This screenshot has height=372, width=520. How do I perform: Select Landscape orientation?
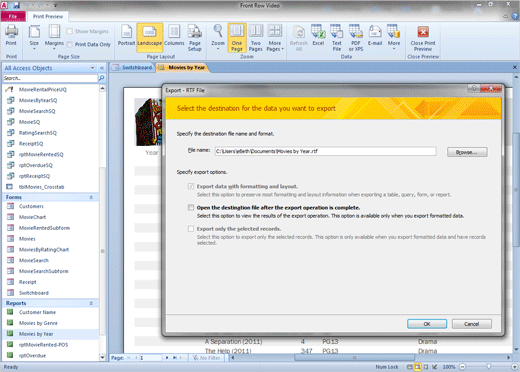click(x=149, y=37)
